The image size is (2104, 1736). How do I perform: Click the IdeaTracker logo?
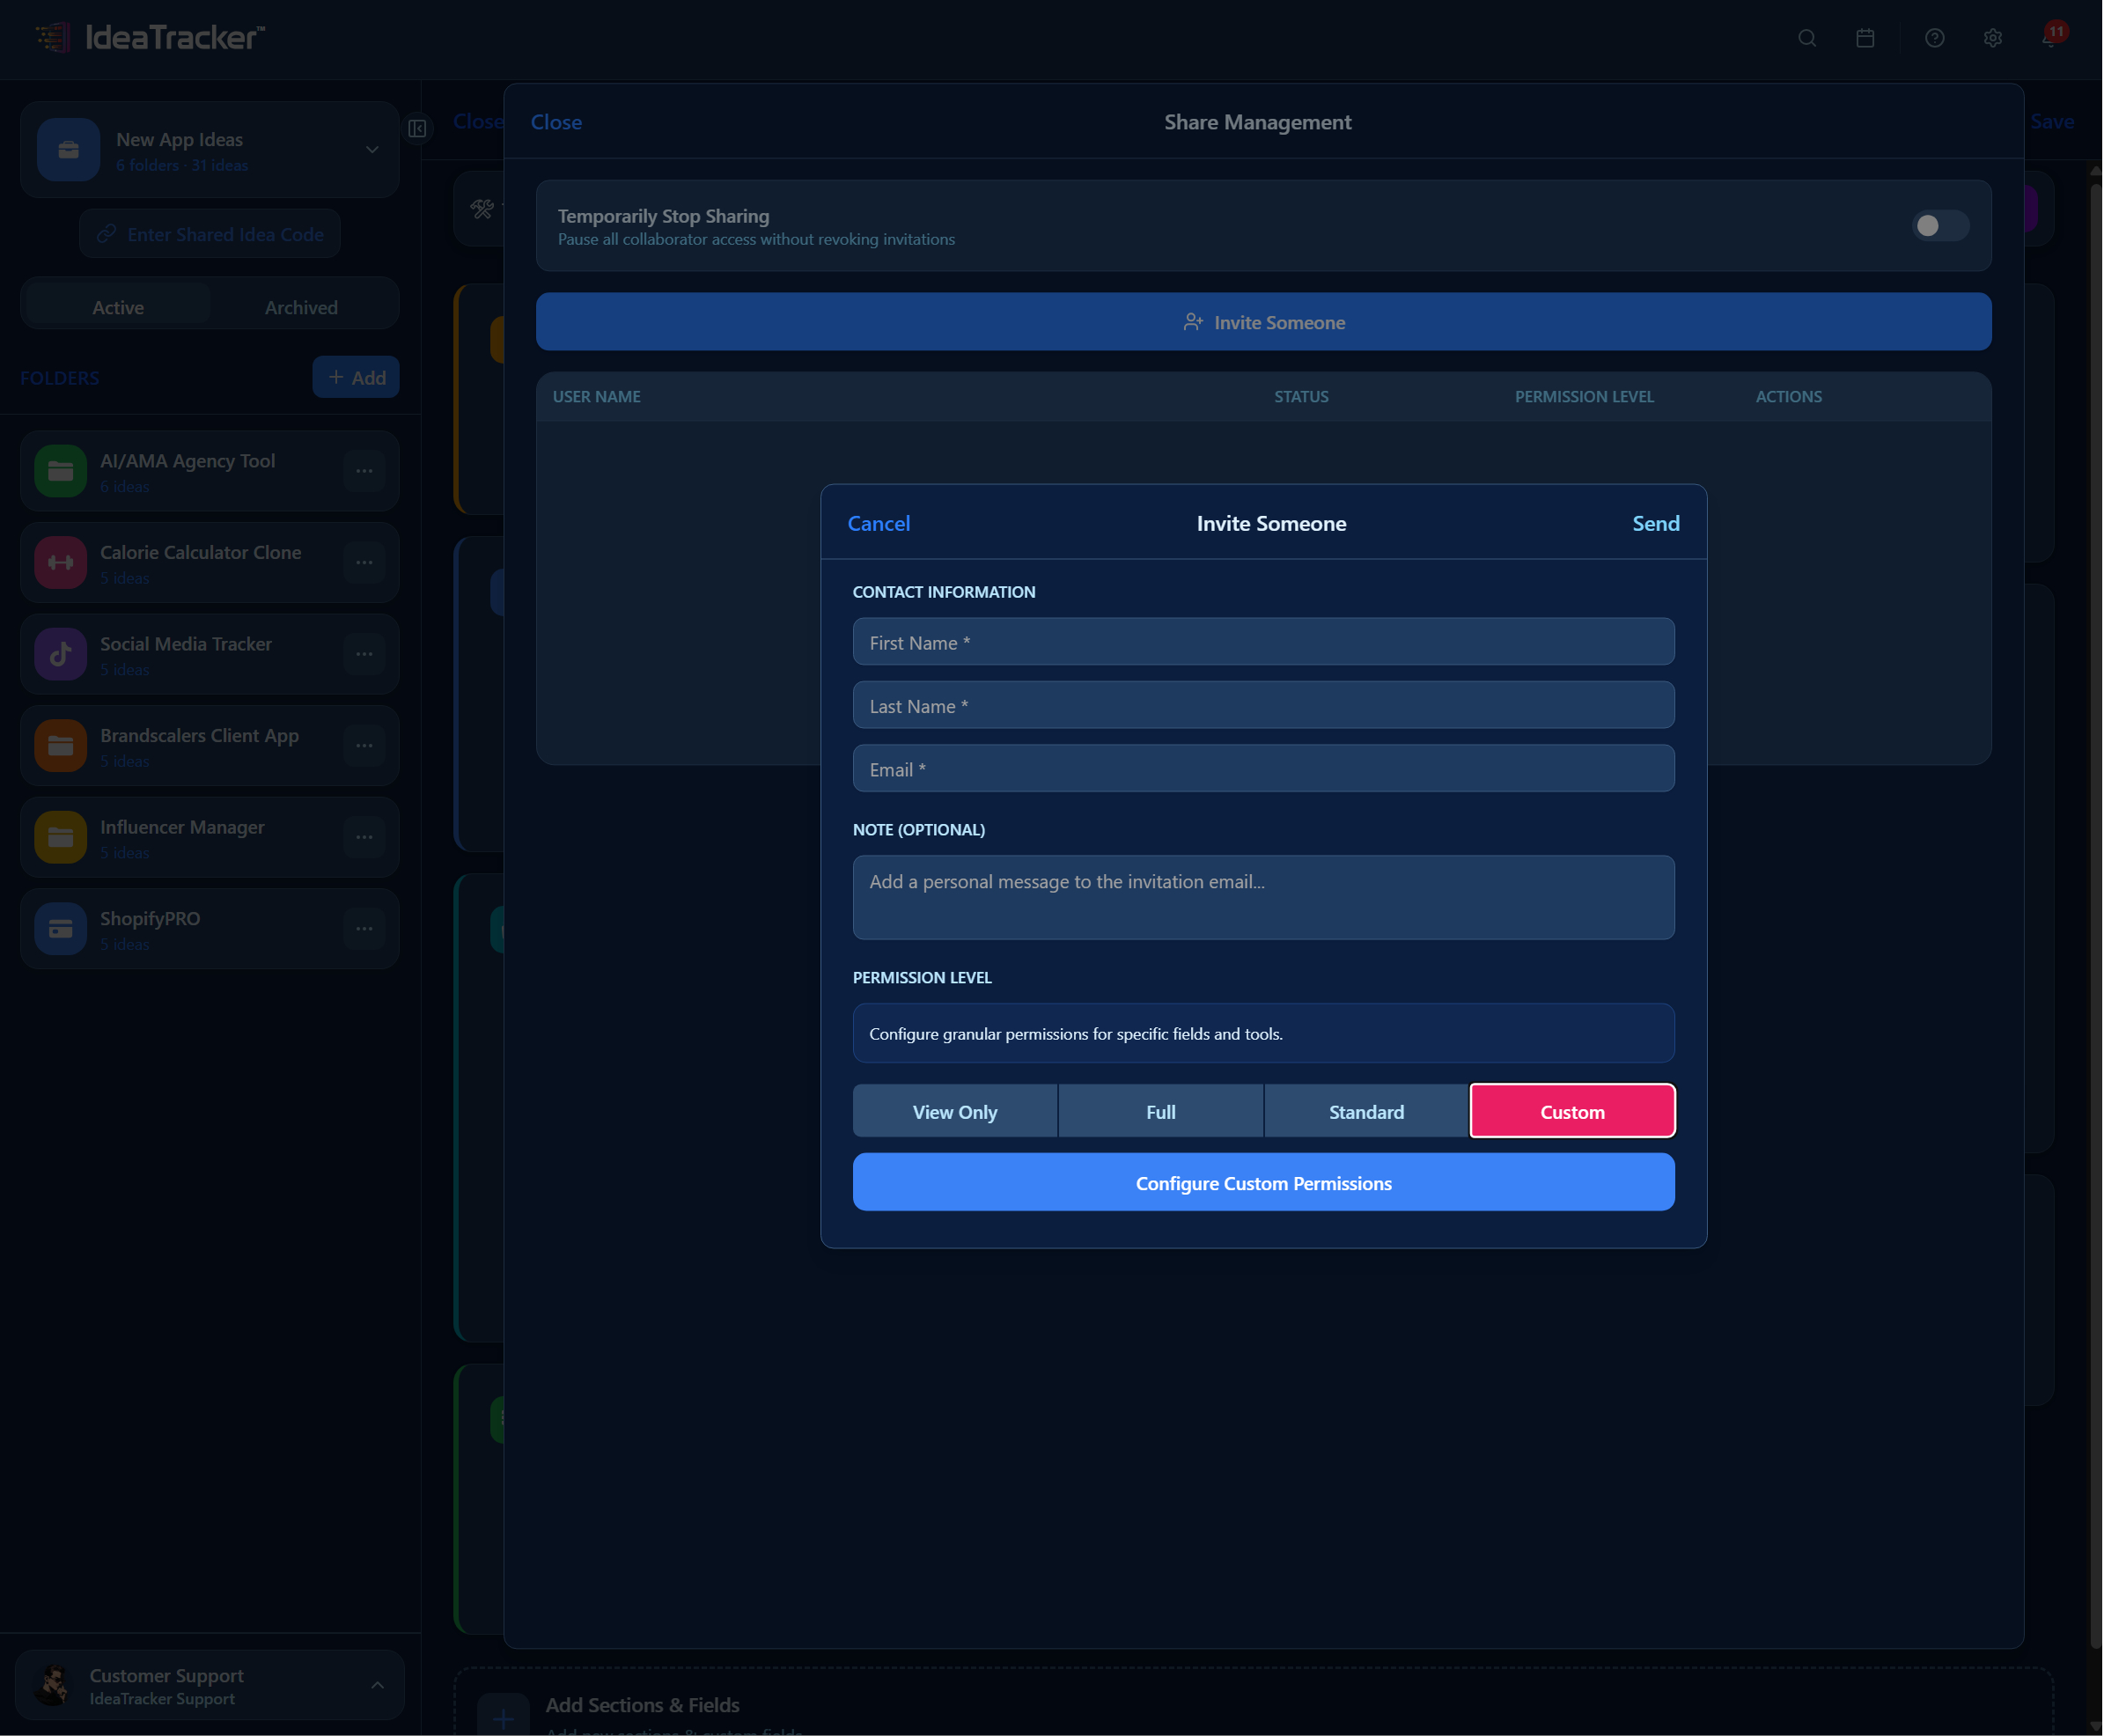[x=146, y=38]
